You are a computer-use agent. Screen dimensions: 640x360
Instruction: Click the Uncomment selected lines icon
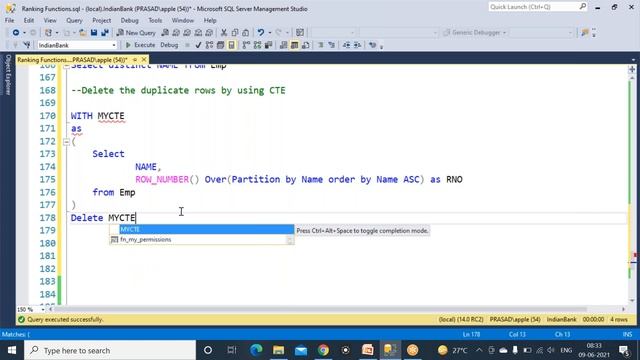331,45
